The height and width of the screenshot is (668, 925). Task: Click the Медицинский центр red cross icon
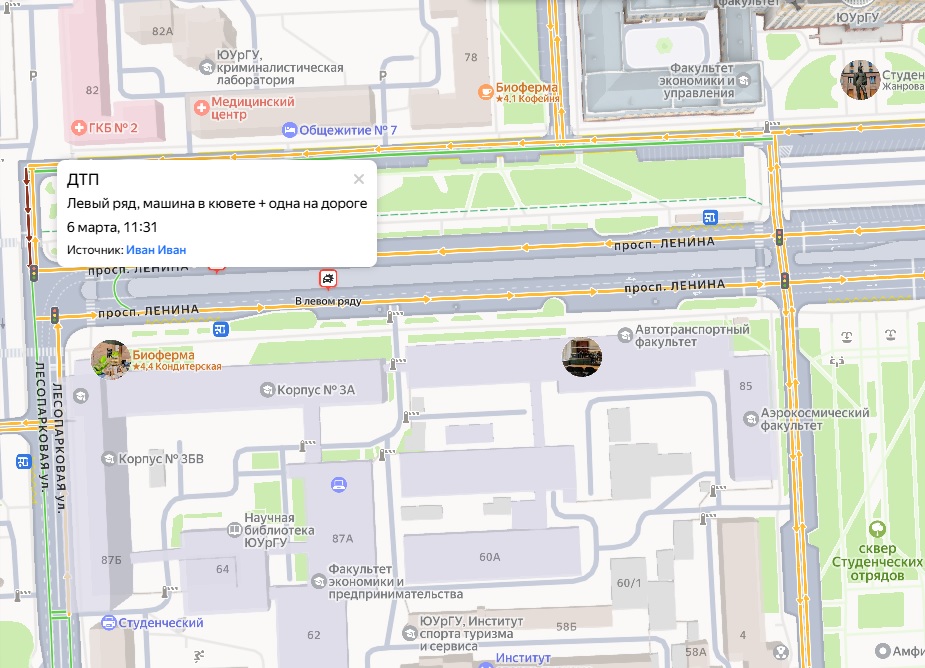coord(201,106)
